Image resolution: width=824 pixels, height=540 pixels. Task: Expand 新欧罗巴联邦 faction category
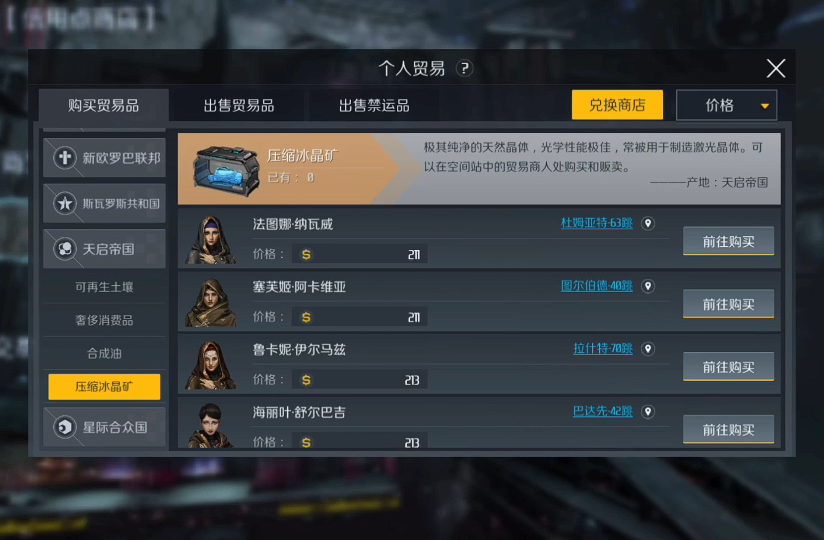click(104, 158)
